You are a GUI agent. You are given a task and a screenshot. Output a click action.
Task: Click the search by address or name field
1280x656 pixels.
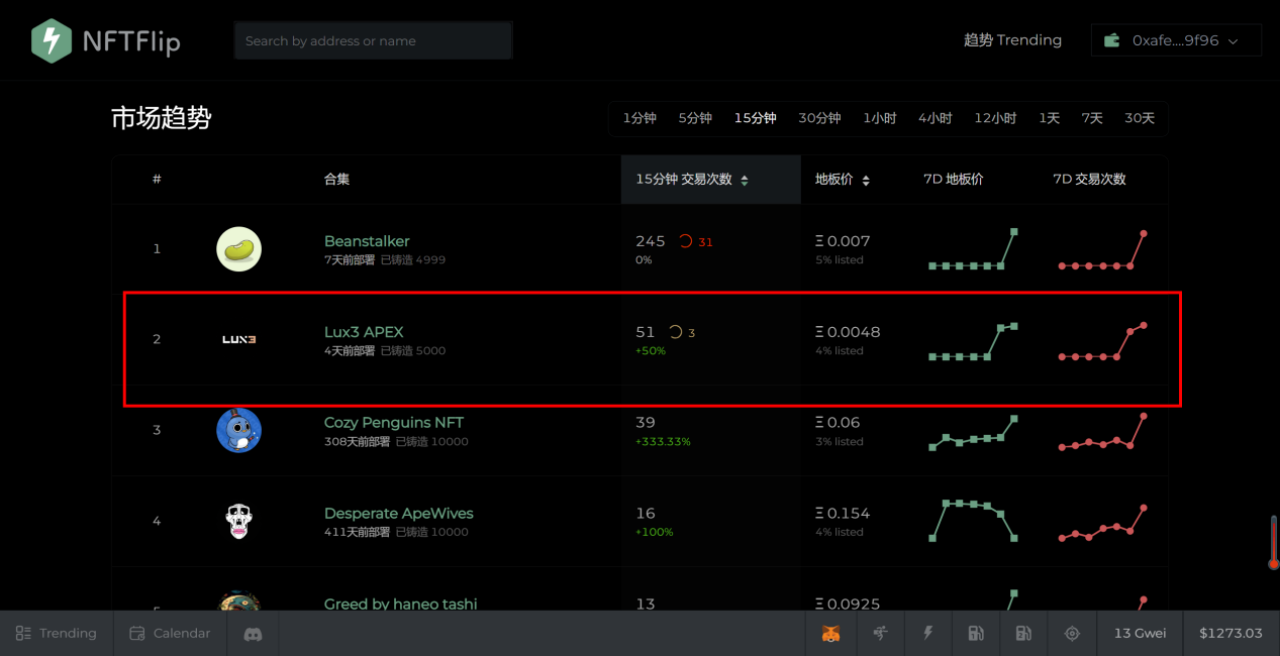[x=373, y=41]
